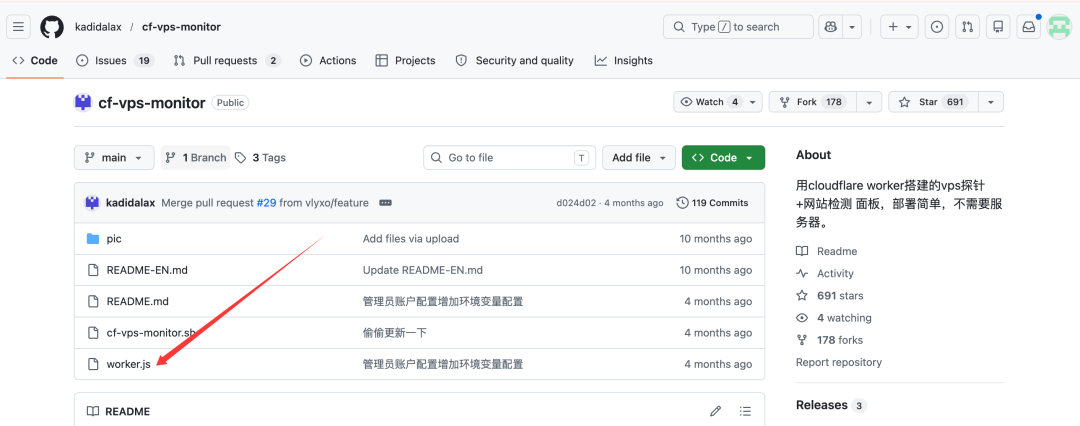Open the kadidalax owner link
The image size is (1080, 426).
[98, 27]
